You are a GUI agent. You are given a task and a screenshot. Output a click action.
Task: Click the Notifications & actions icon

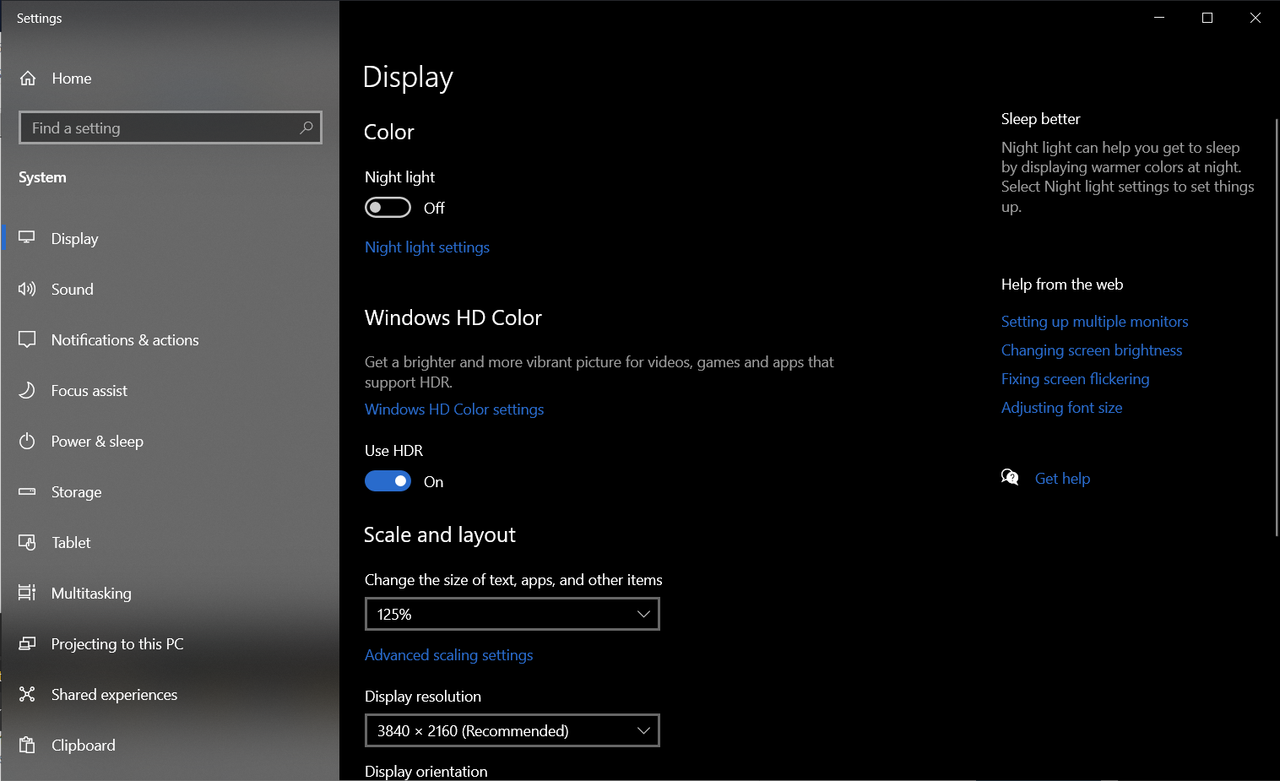pyautogui.click(x=28, y=340)
